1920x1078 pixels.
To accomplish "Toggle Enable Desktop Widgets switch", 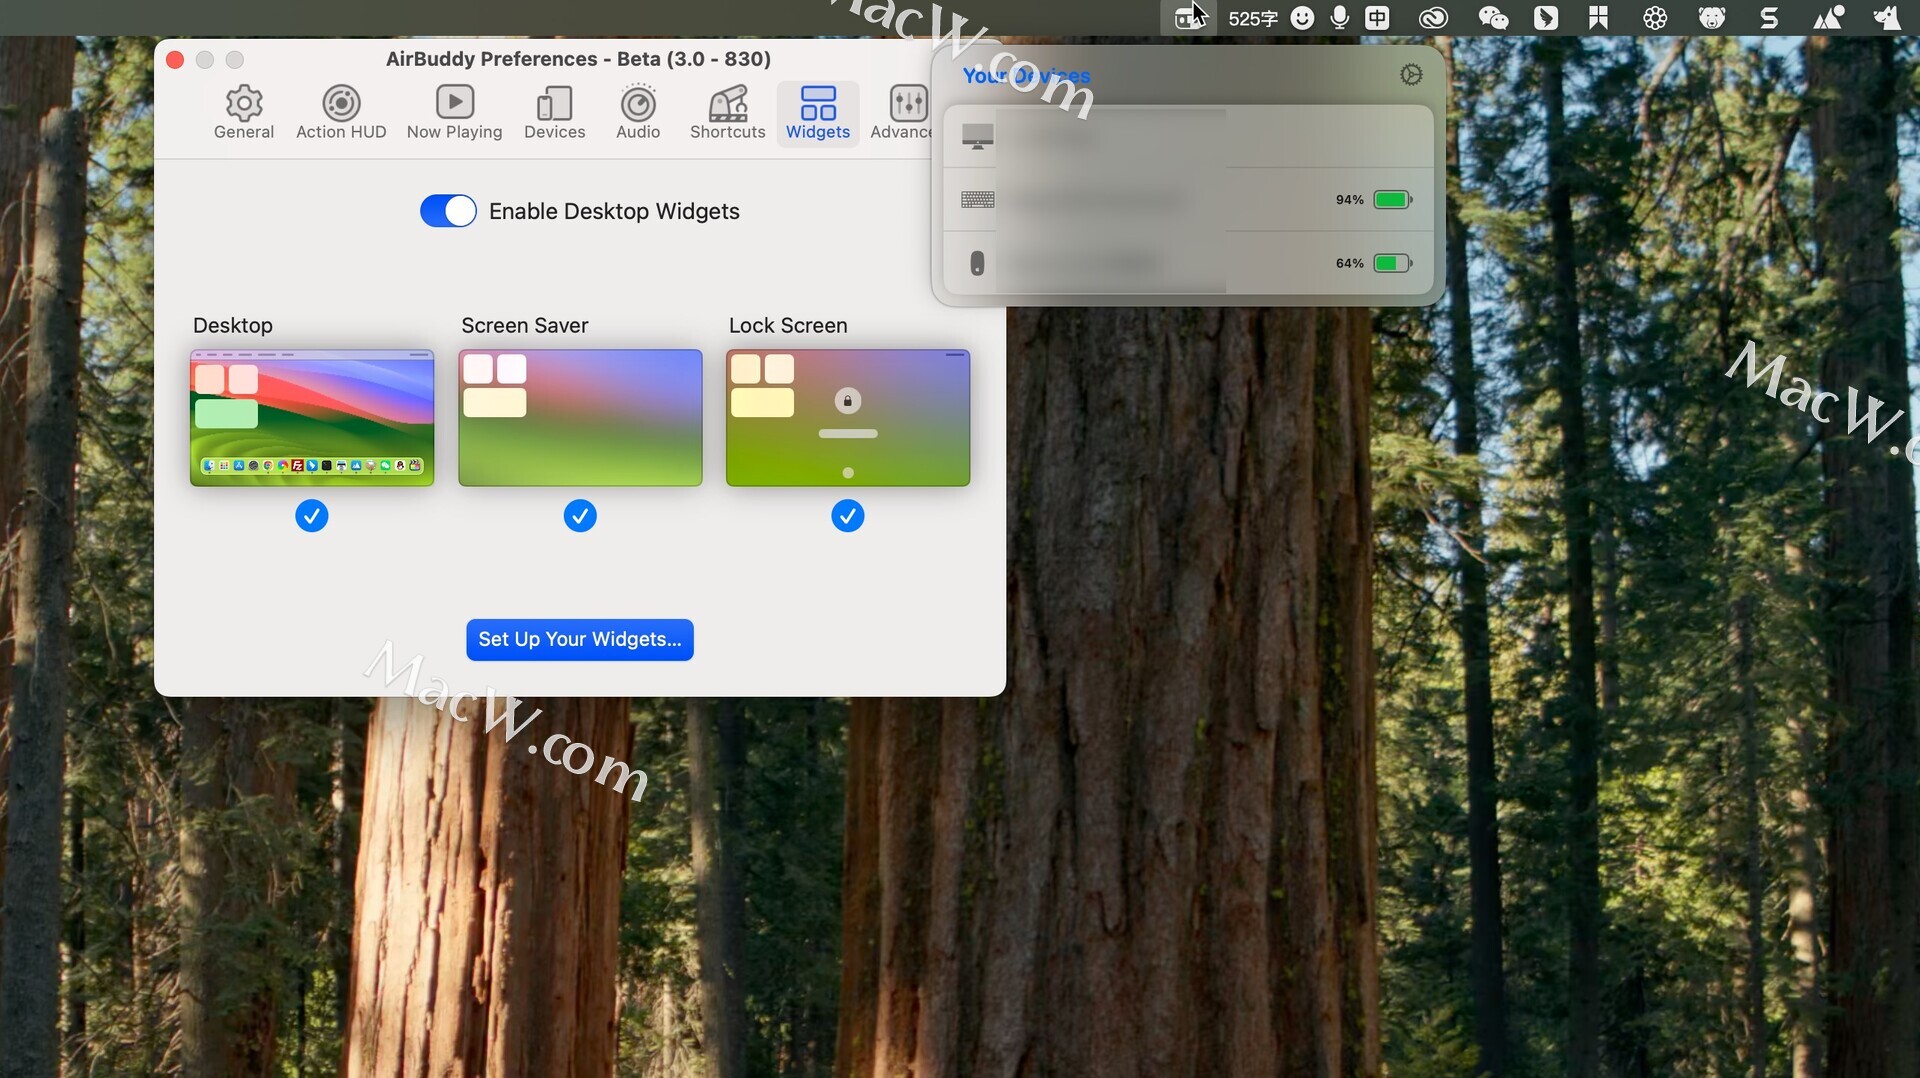I will point(448,211).
